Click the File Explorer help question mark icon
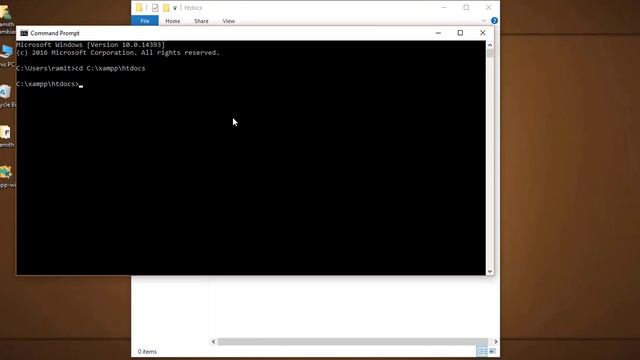This screenshot has height=360, width=640. (x=494, y=20)
